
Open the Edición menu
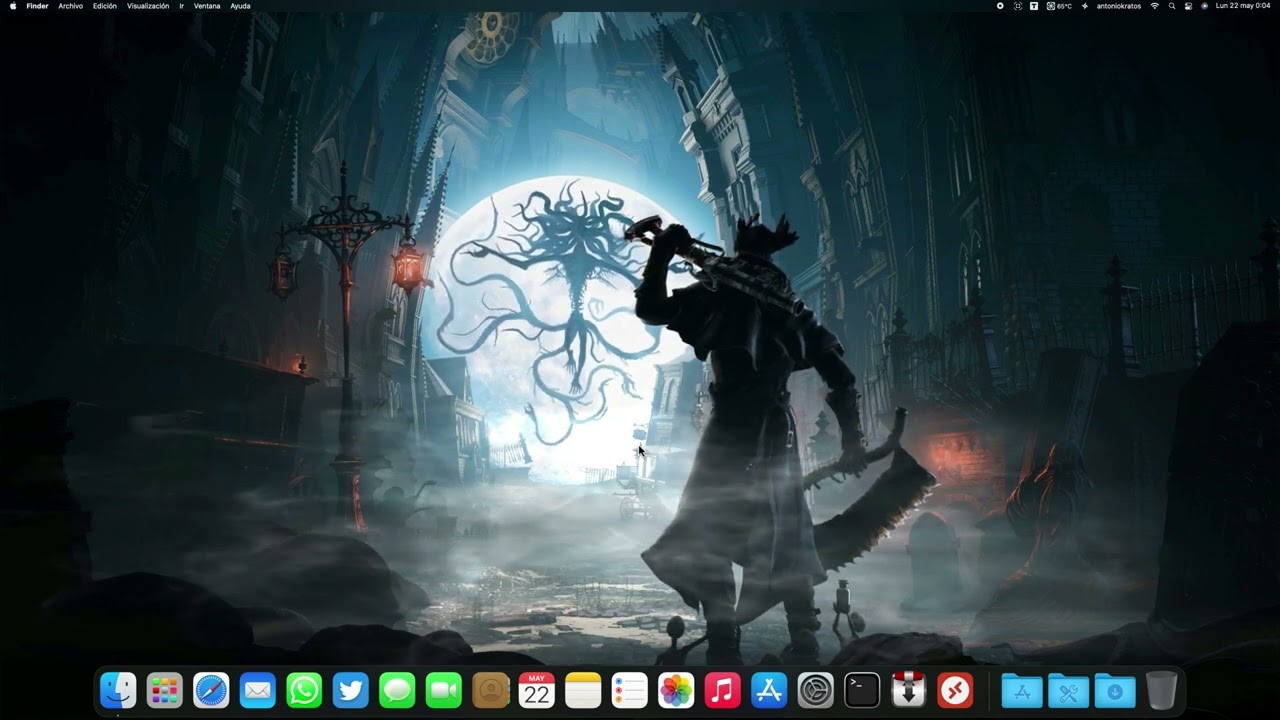pos(105,6)
